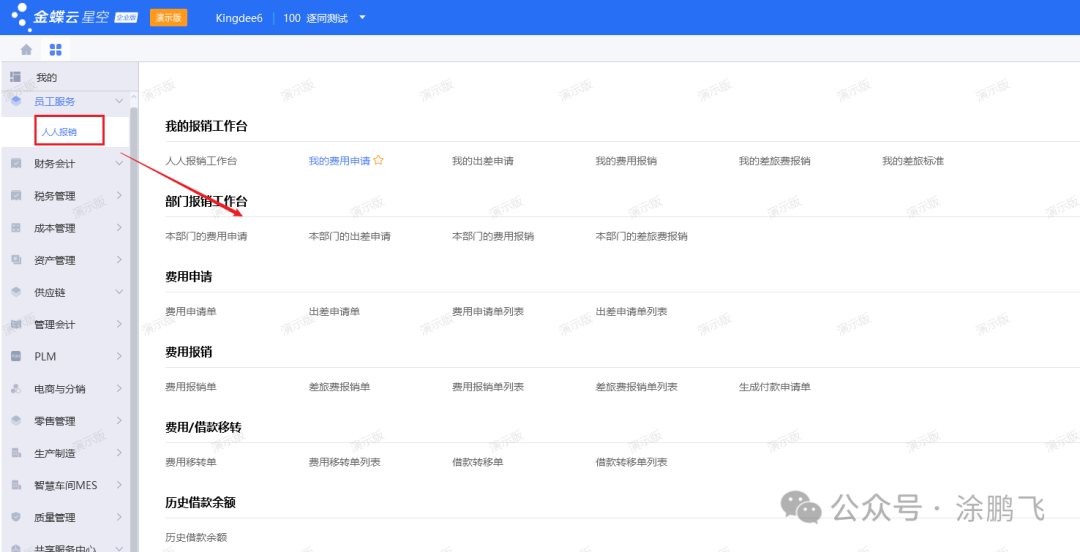
Task: Collapse the 员工服务 menu chevron
Action: [119, 101]
